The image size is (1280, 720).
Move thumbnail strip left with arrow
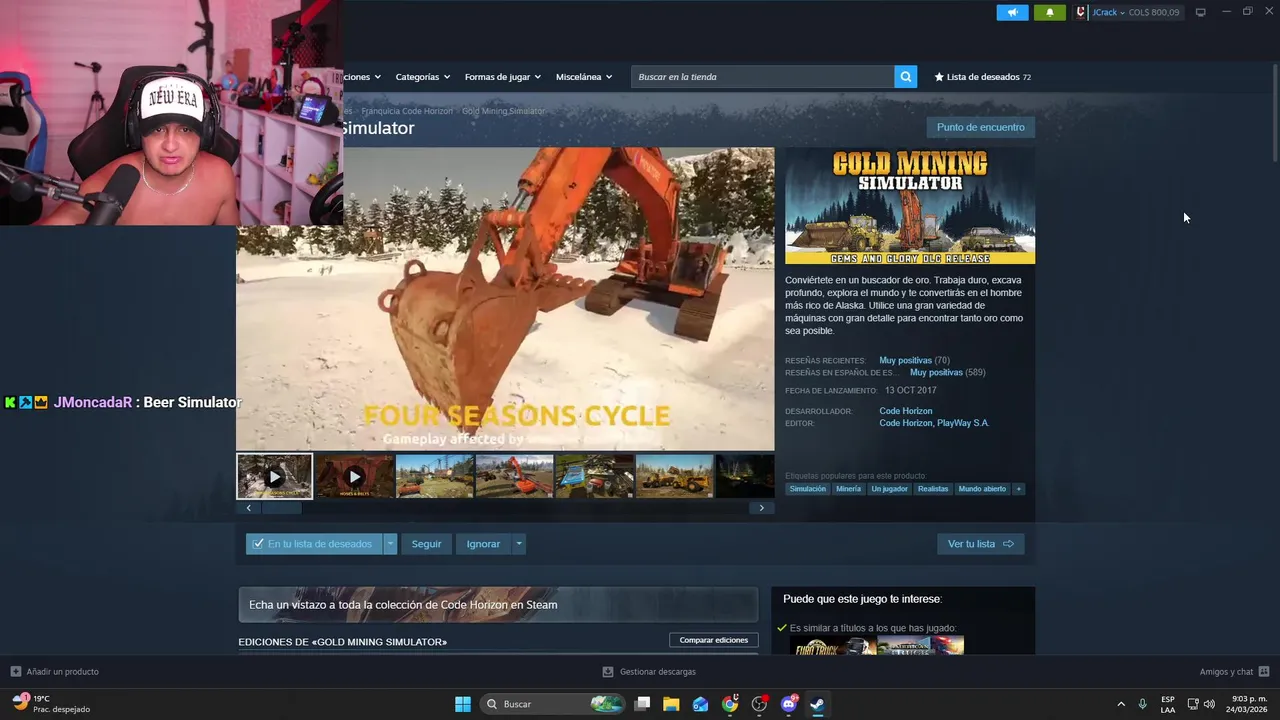coord(249,508)
